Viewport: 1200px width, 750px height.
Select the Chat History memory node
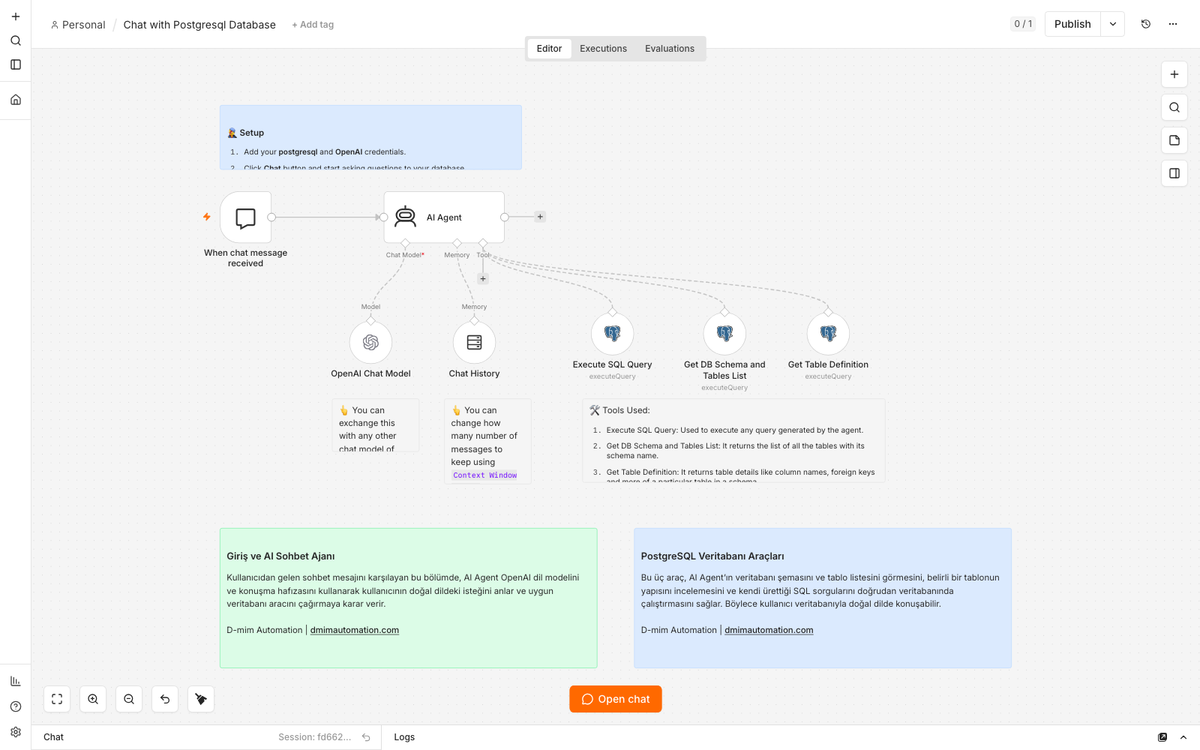coord(474,342)
